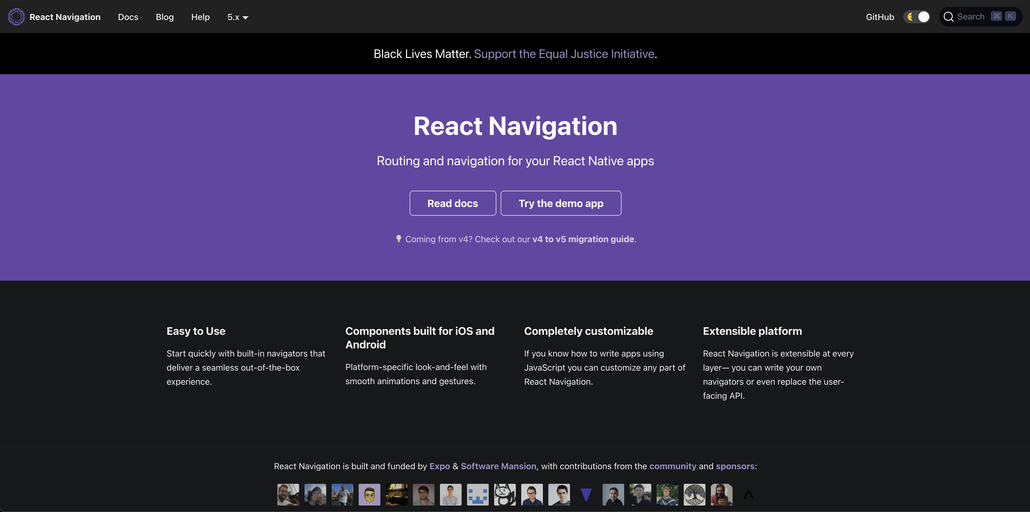Open the Software Mansion link

[499, 466]
